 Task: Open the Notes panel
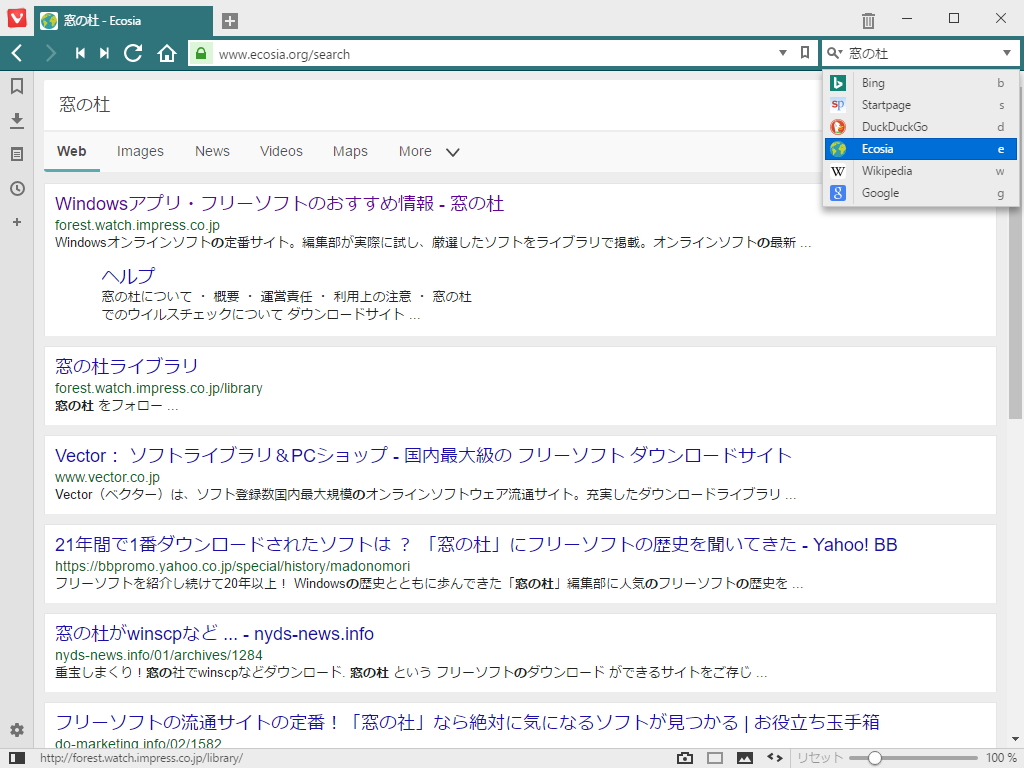click(16, 154)
